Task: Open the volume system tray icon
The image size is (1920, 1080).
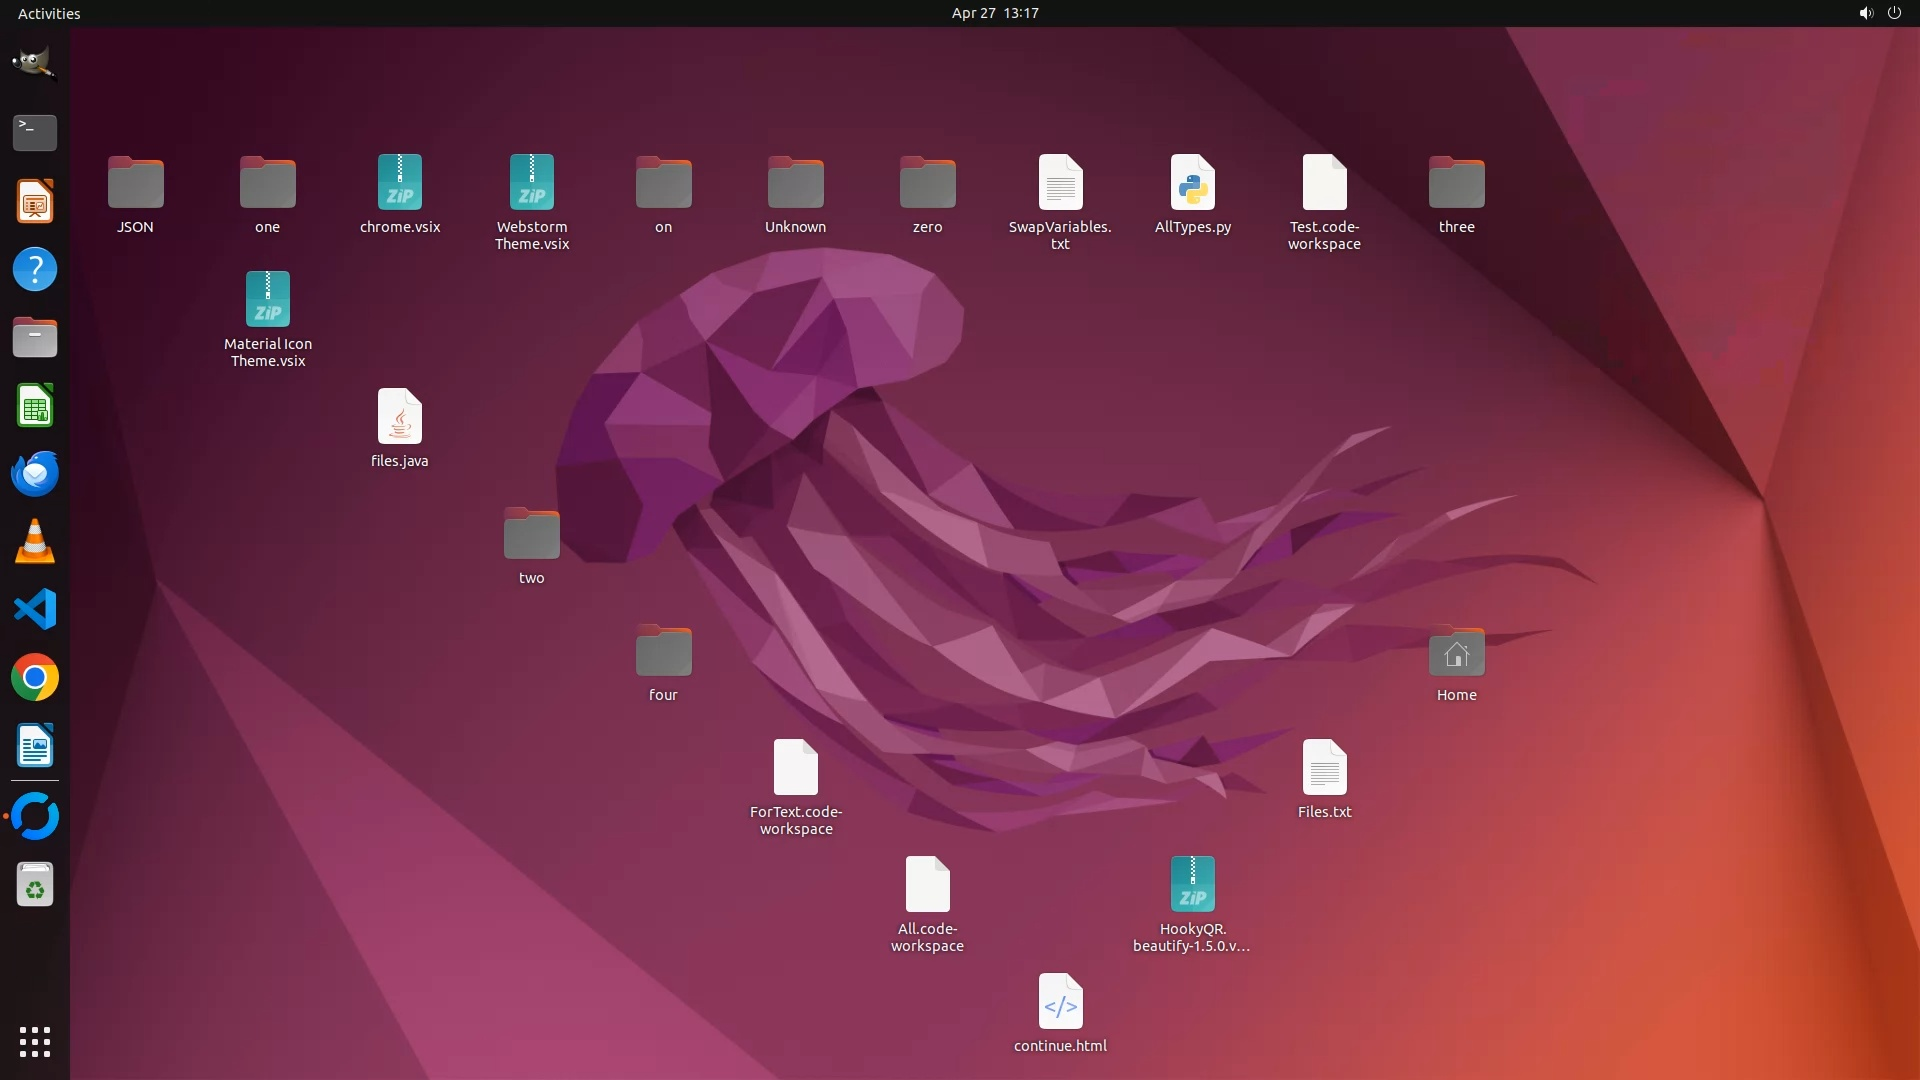Action: [1865, 13]
